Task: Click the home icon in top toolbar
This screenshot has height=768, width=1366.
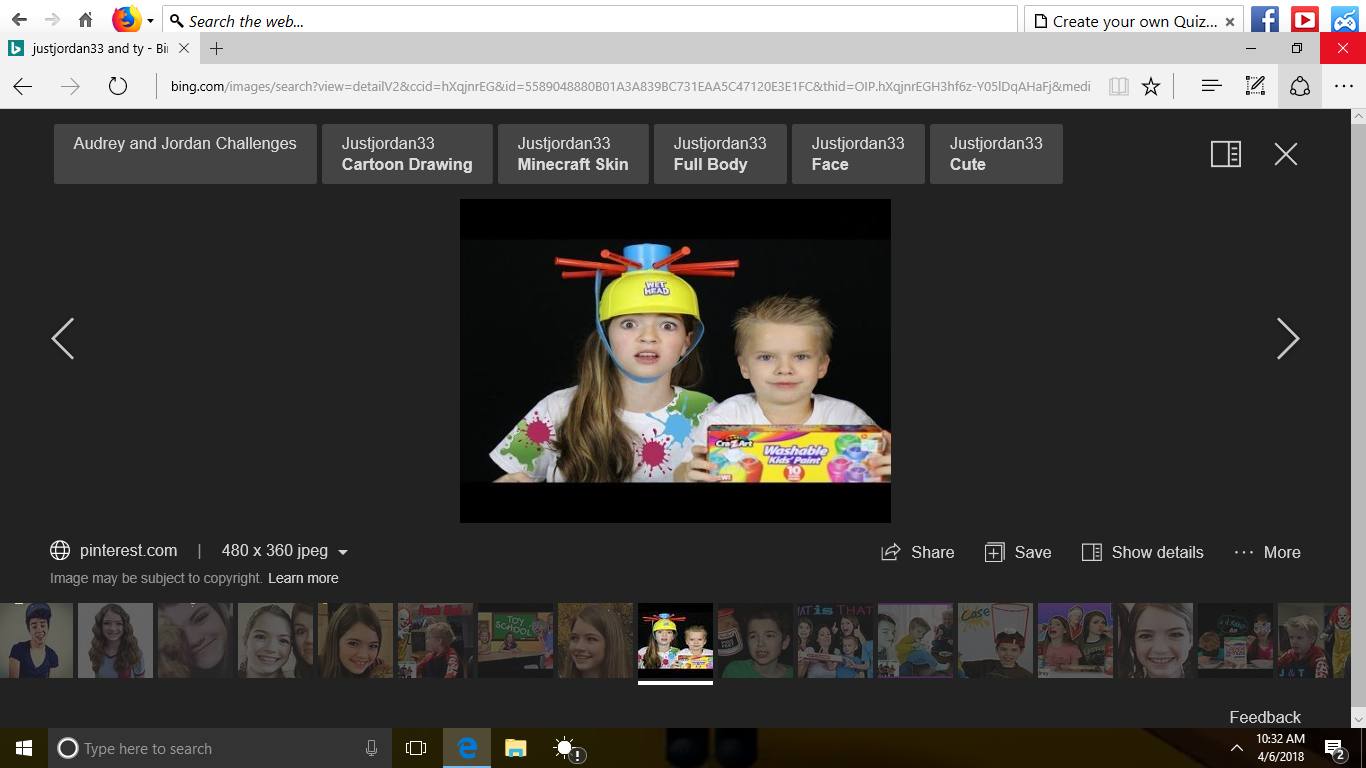Action: 86,20
